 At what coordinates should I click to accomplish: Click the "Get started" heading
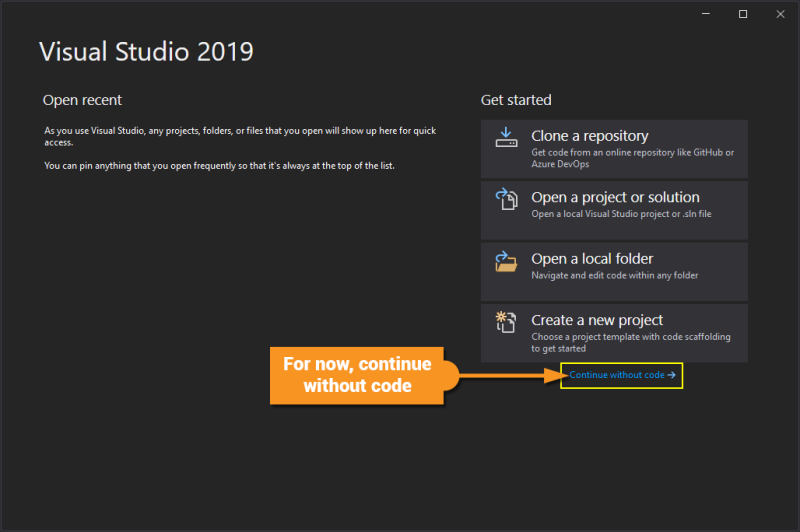click(516, 100)
